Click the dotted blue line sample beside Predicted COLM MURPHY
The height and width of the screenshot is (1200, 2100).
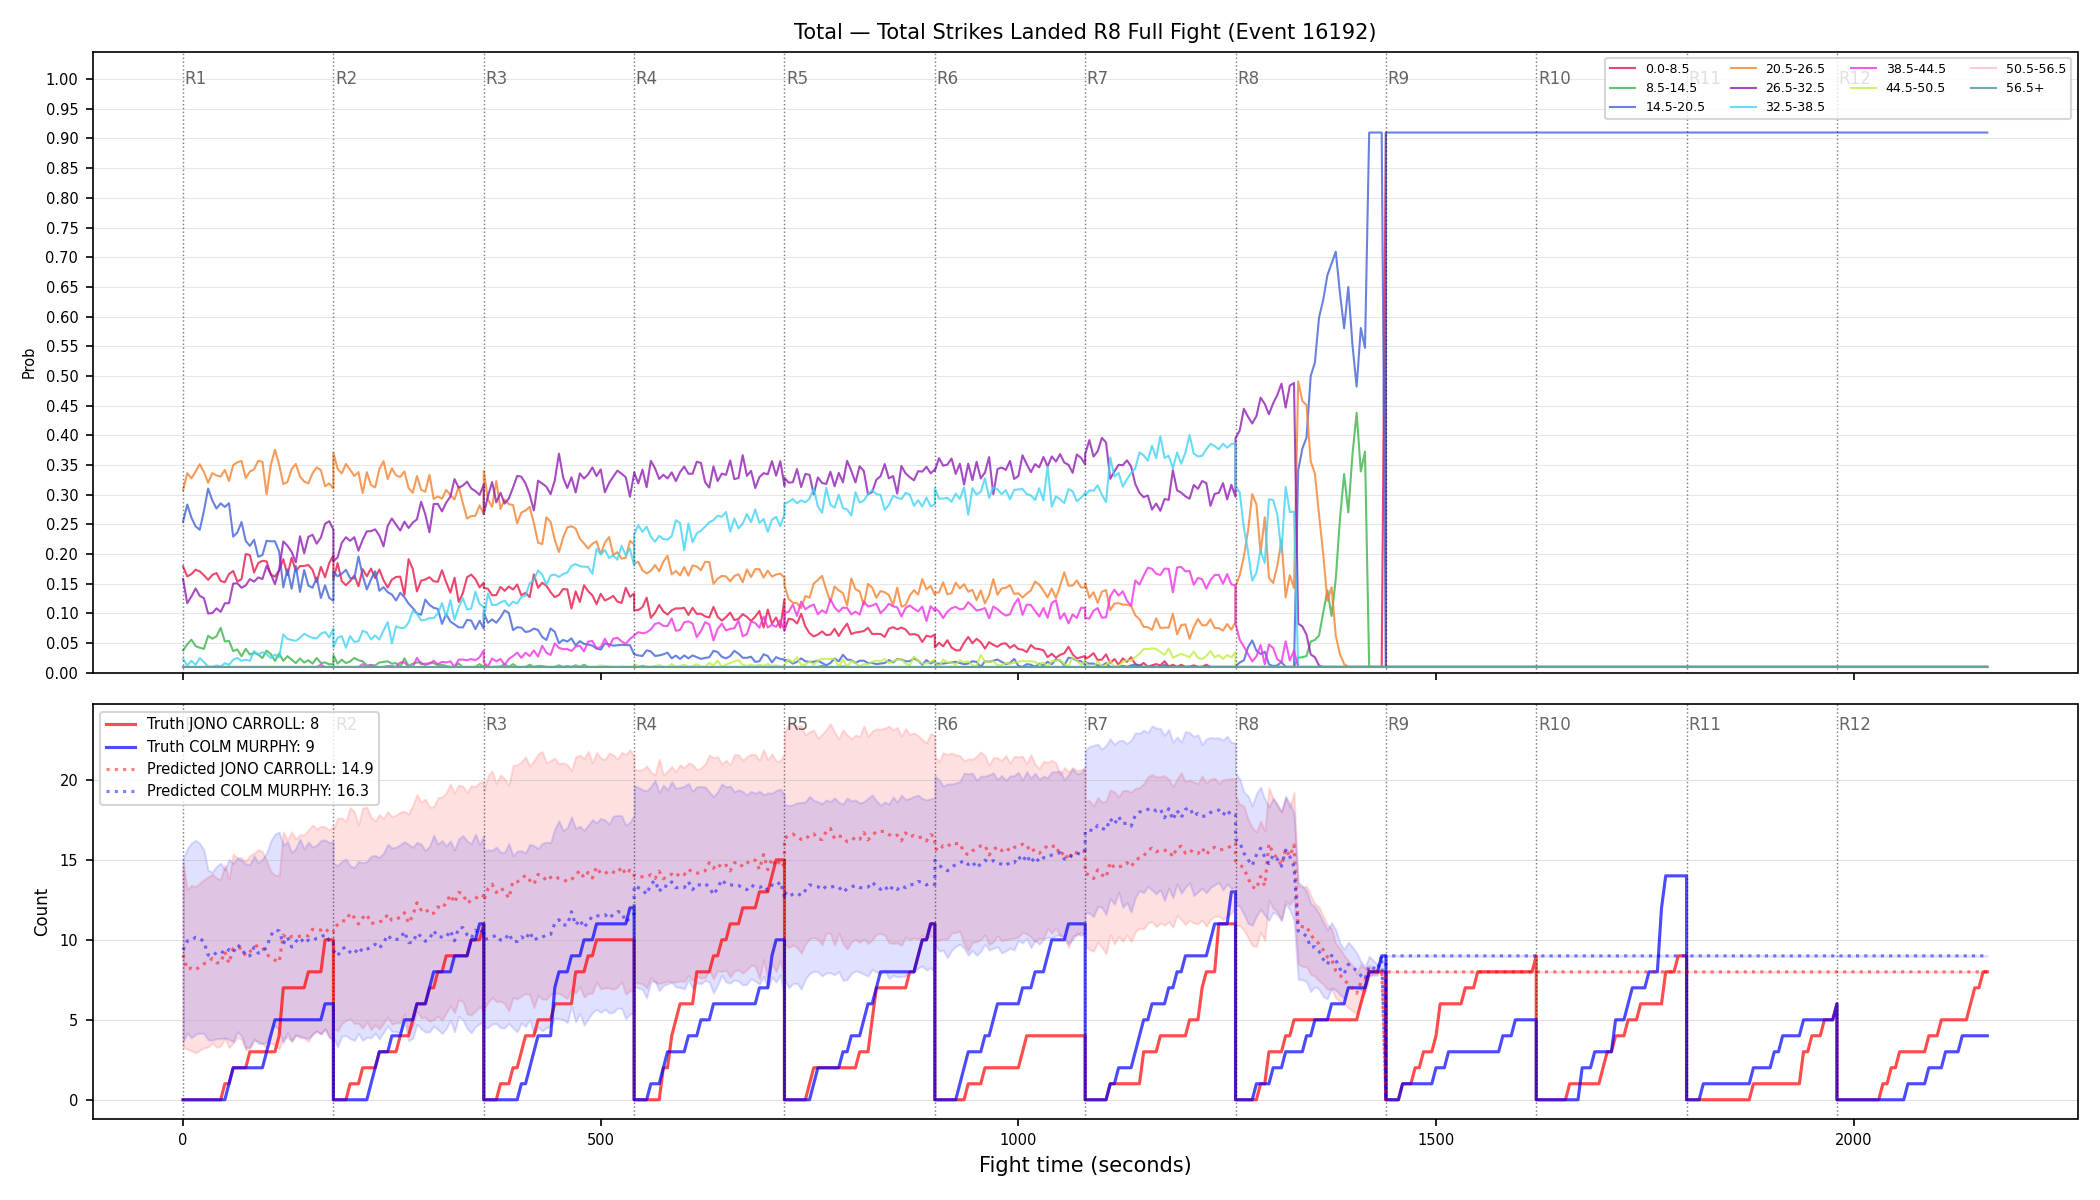(122, 791)
